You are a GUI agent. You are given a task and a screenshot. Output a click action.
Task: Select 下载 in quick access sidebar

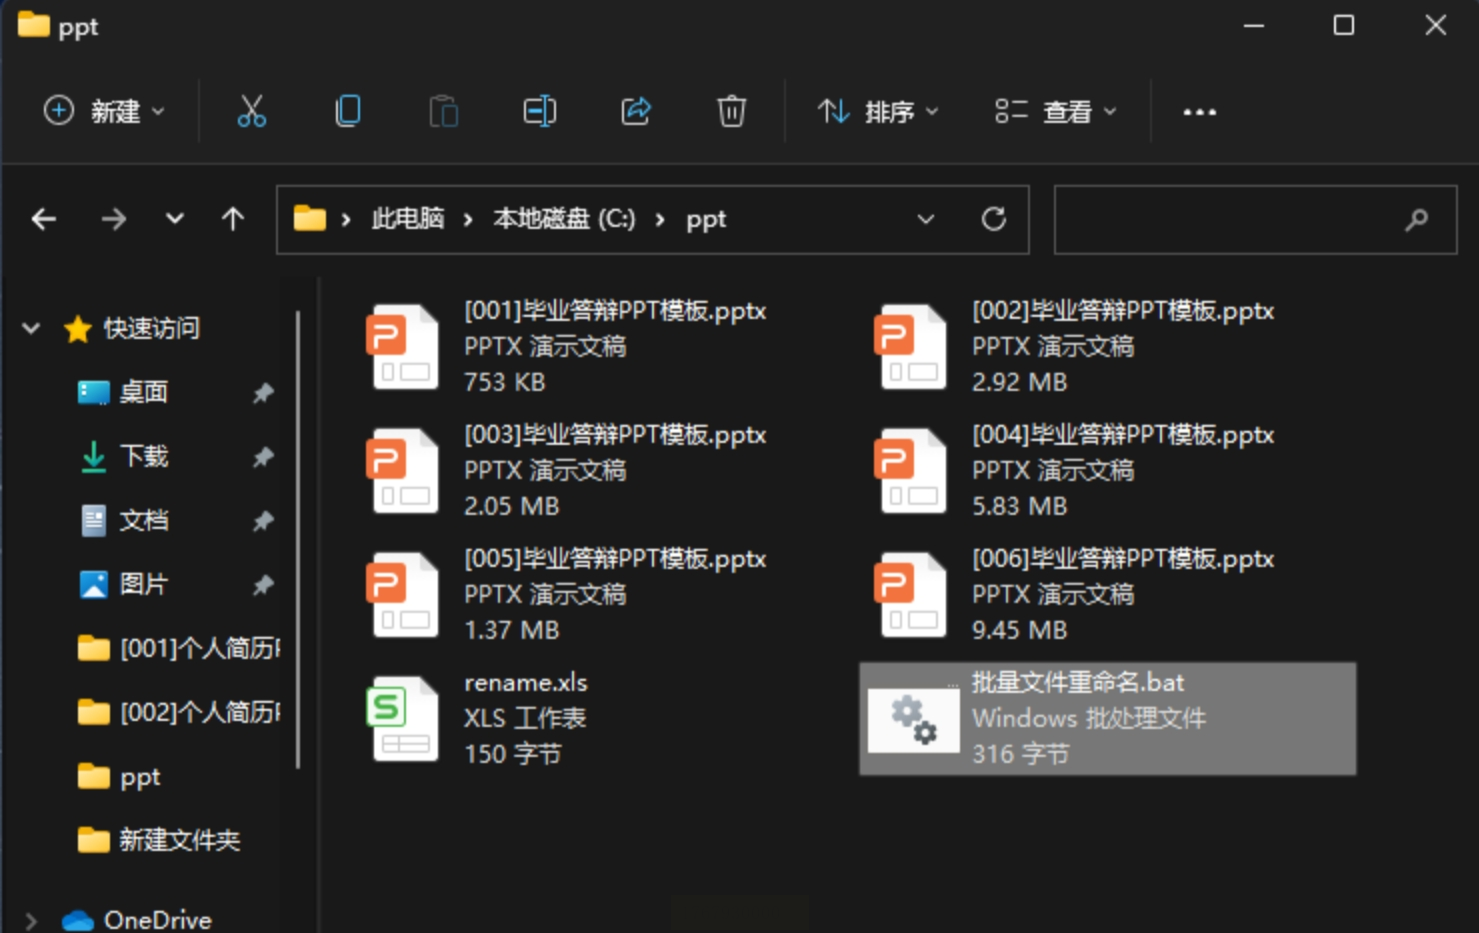(143, 457)
